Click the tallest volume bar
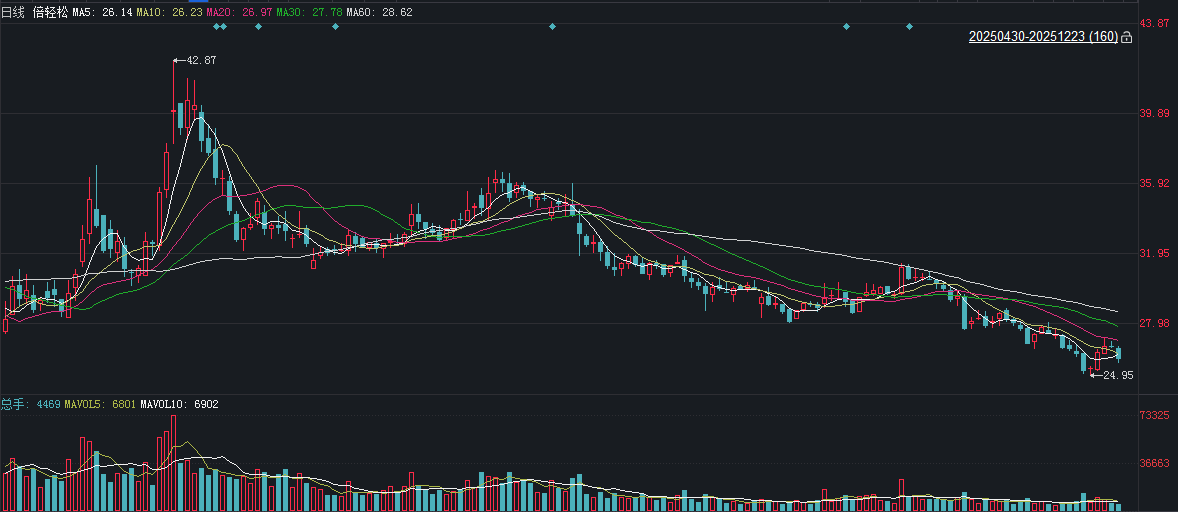1178x512 pixels. [173, 460]
